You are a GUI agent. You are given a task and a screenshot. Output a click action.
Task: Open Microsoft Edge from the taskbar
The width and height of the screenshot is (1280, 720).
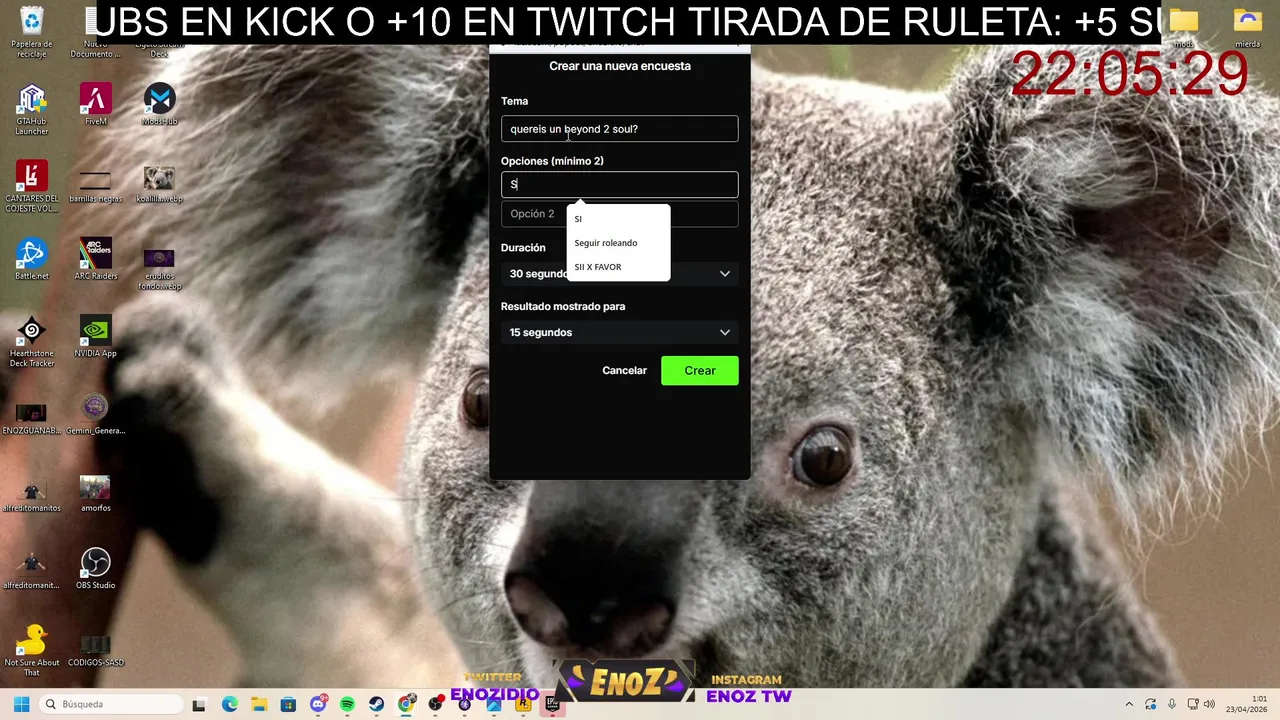coord(229,704)
